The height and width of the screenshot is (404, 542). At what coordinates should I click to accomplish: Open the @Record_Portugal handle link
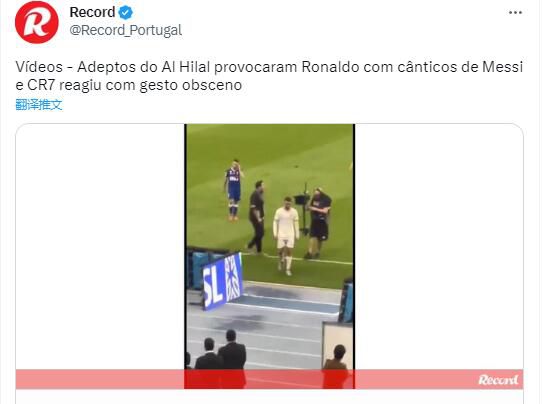click(x=125, y=30)
